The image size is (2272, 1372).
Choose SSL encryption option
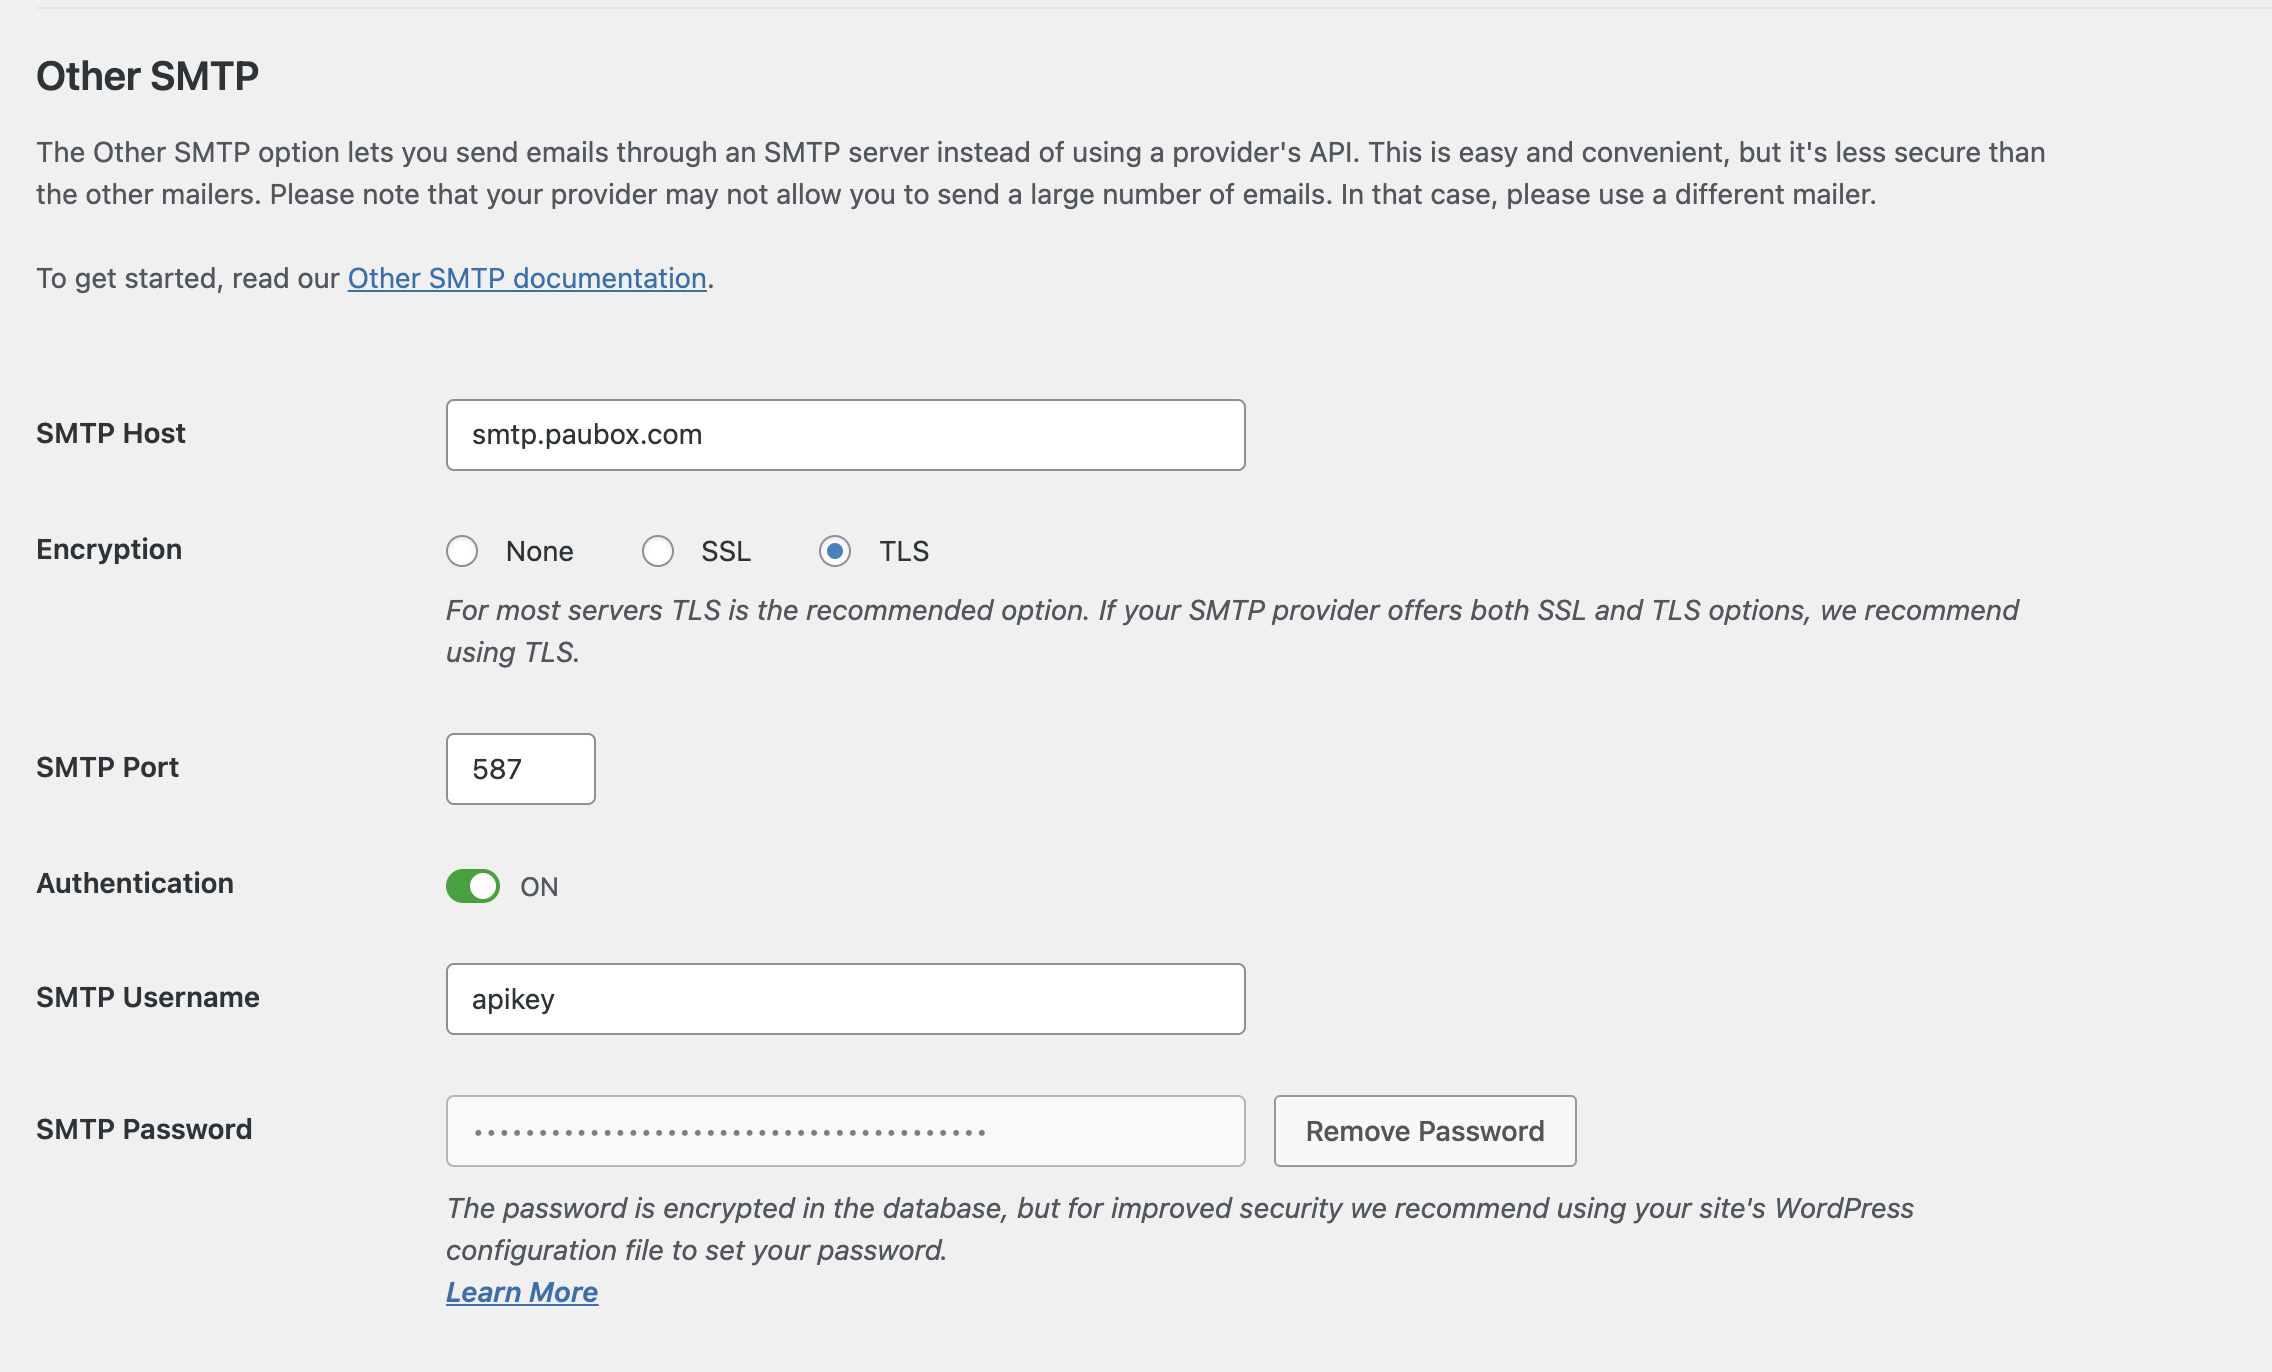click(658, 551)
